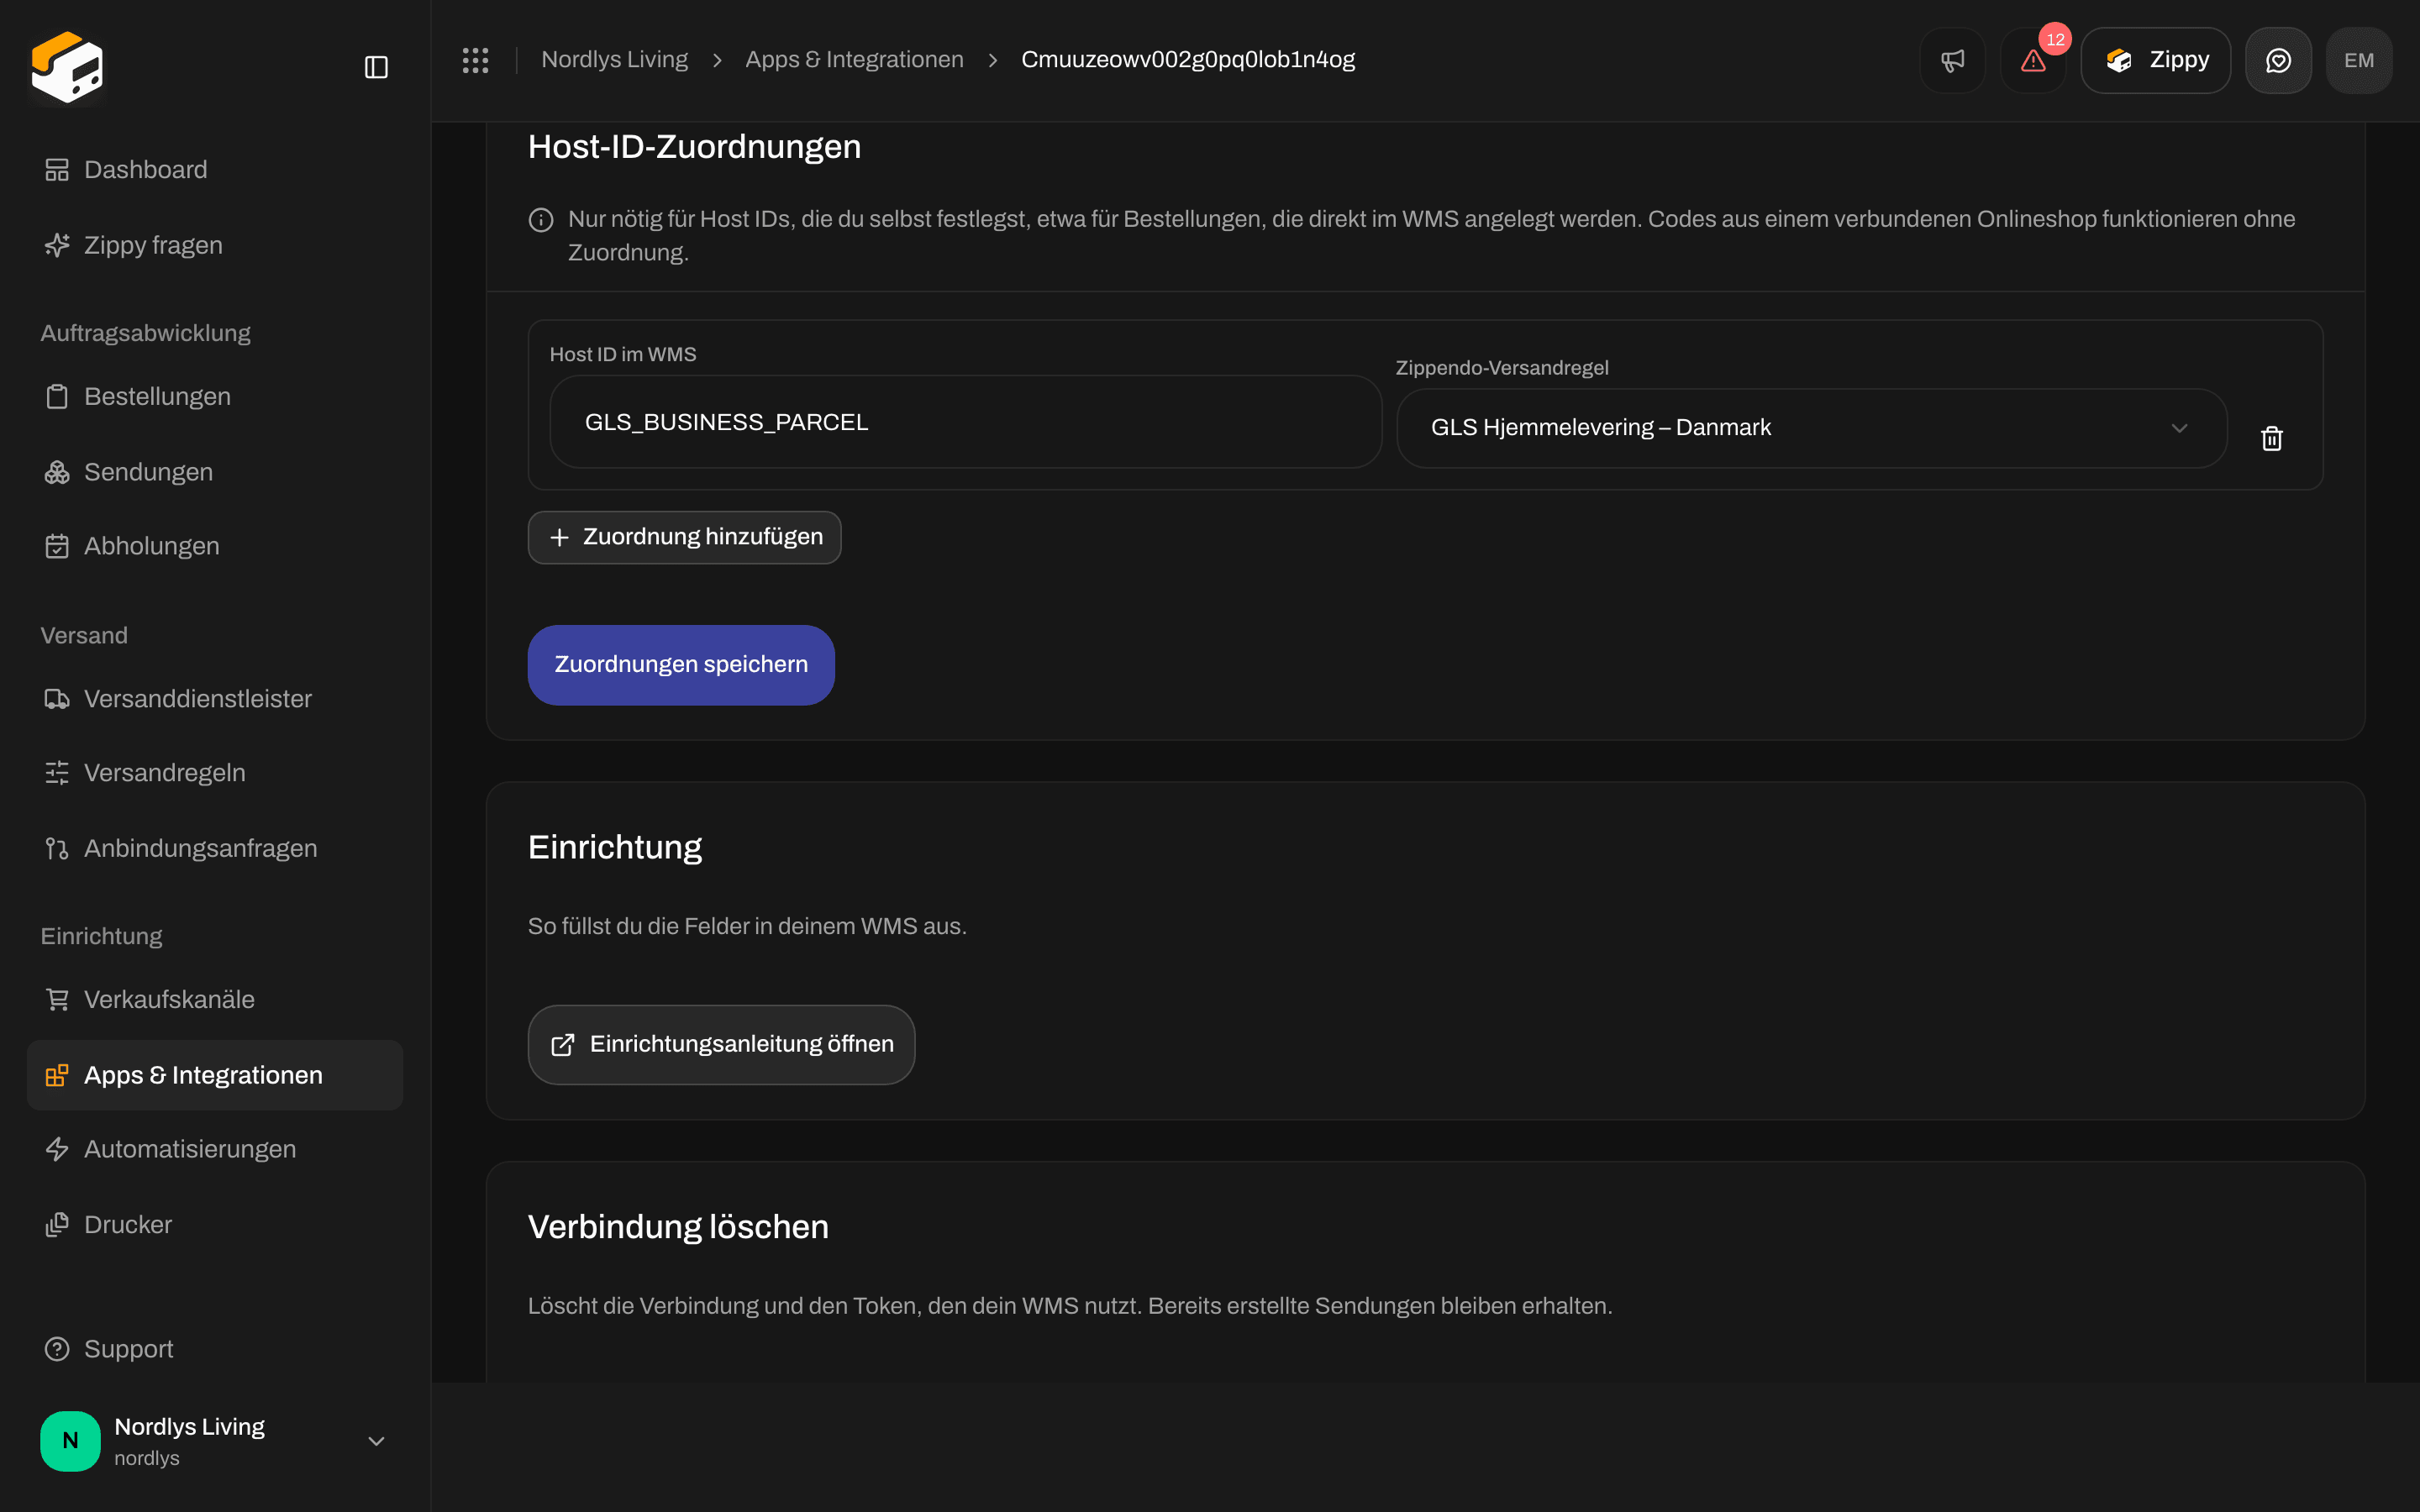
Task: Expand the Nordlys Living workspace switcher
Action: click(215, 1441)
